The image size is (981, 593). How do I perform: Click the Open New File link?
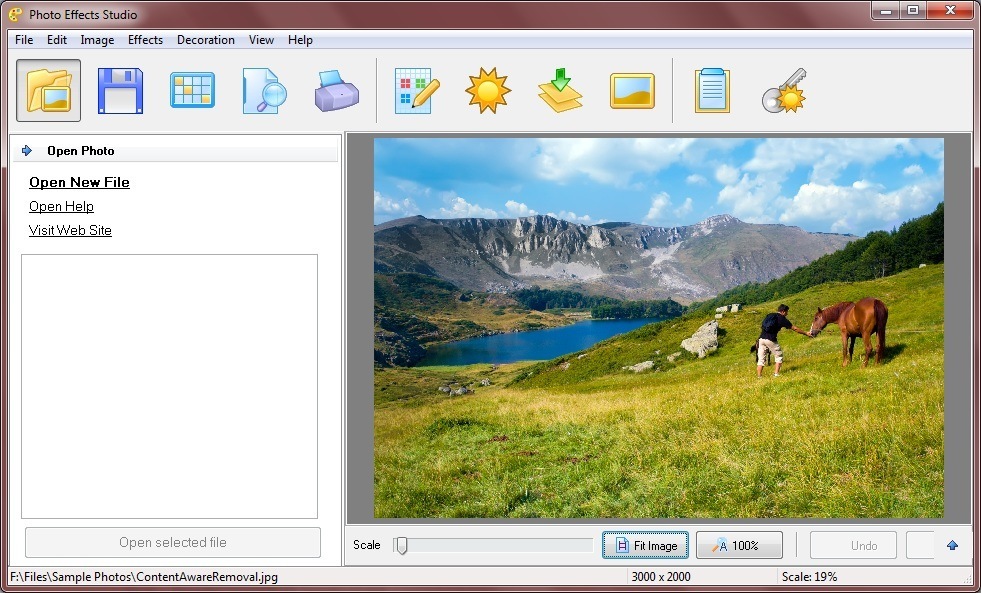tap(79, 182)
